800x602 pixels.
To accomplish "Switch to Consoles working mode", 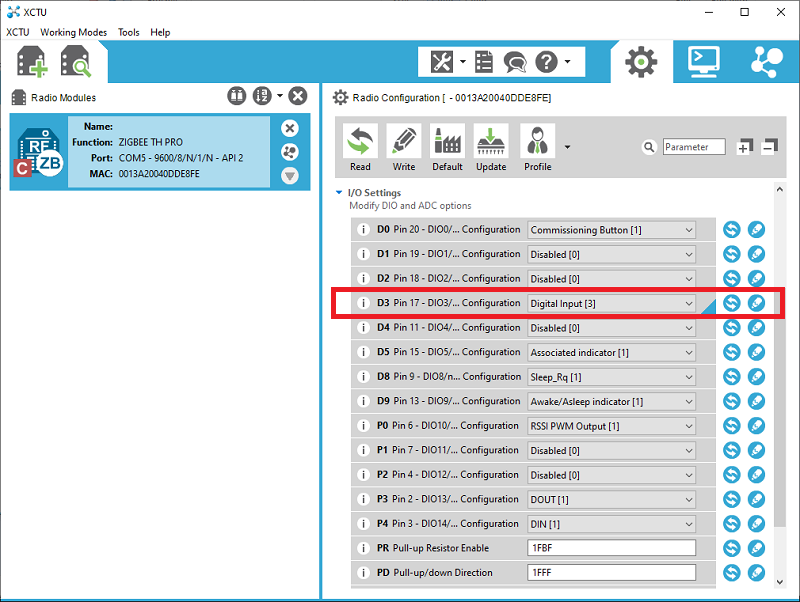I will (705, 61).
